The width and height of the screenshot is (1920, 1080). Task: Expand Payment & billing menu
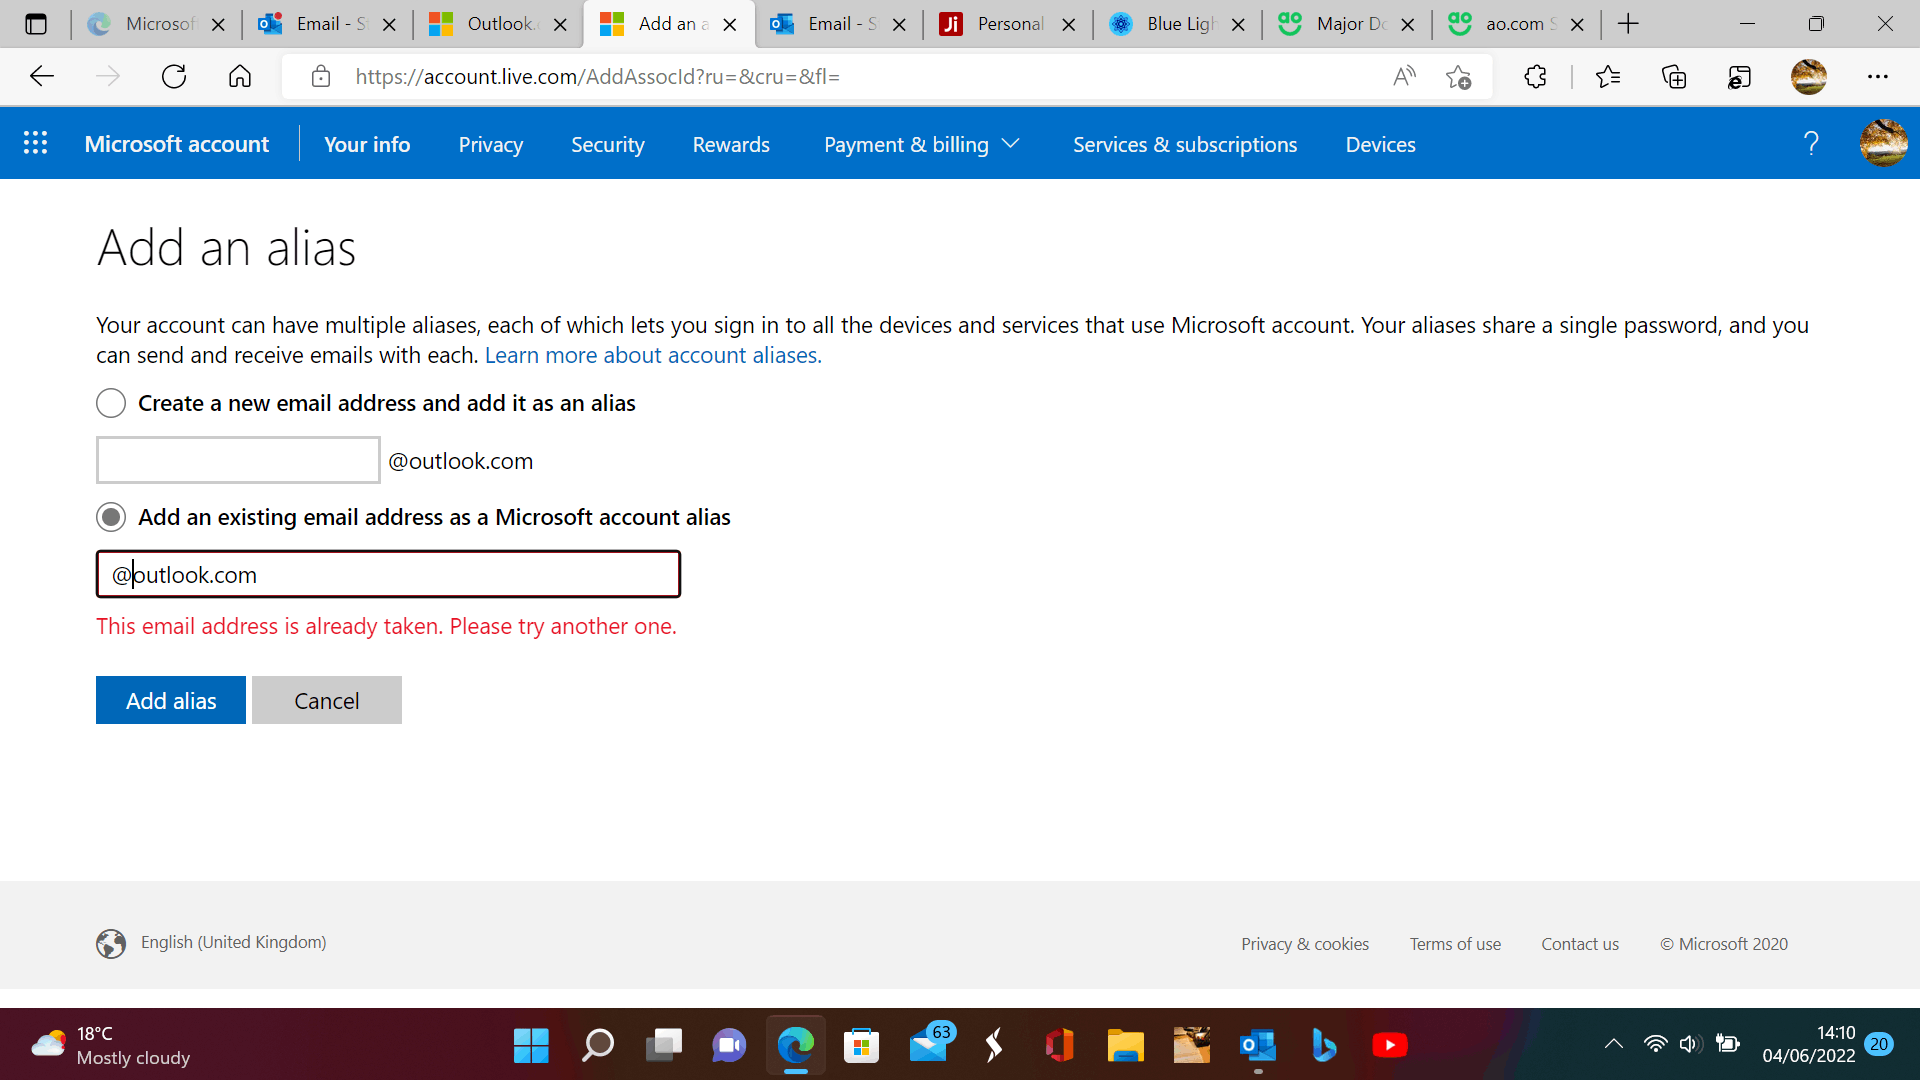coord(921,144)
